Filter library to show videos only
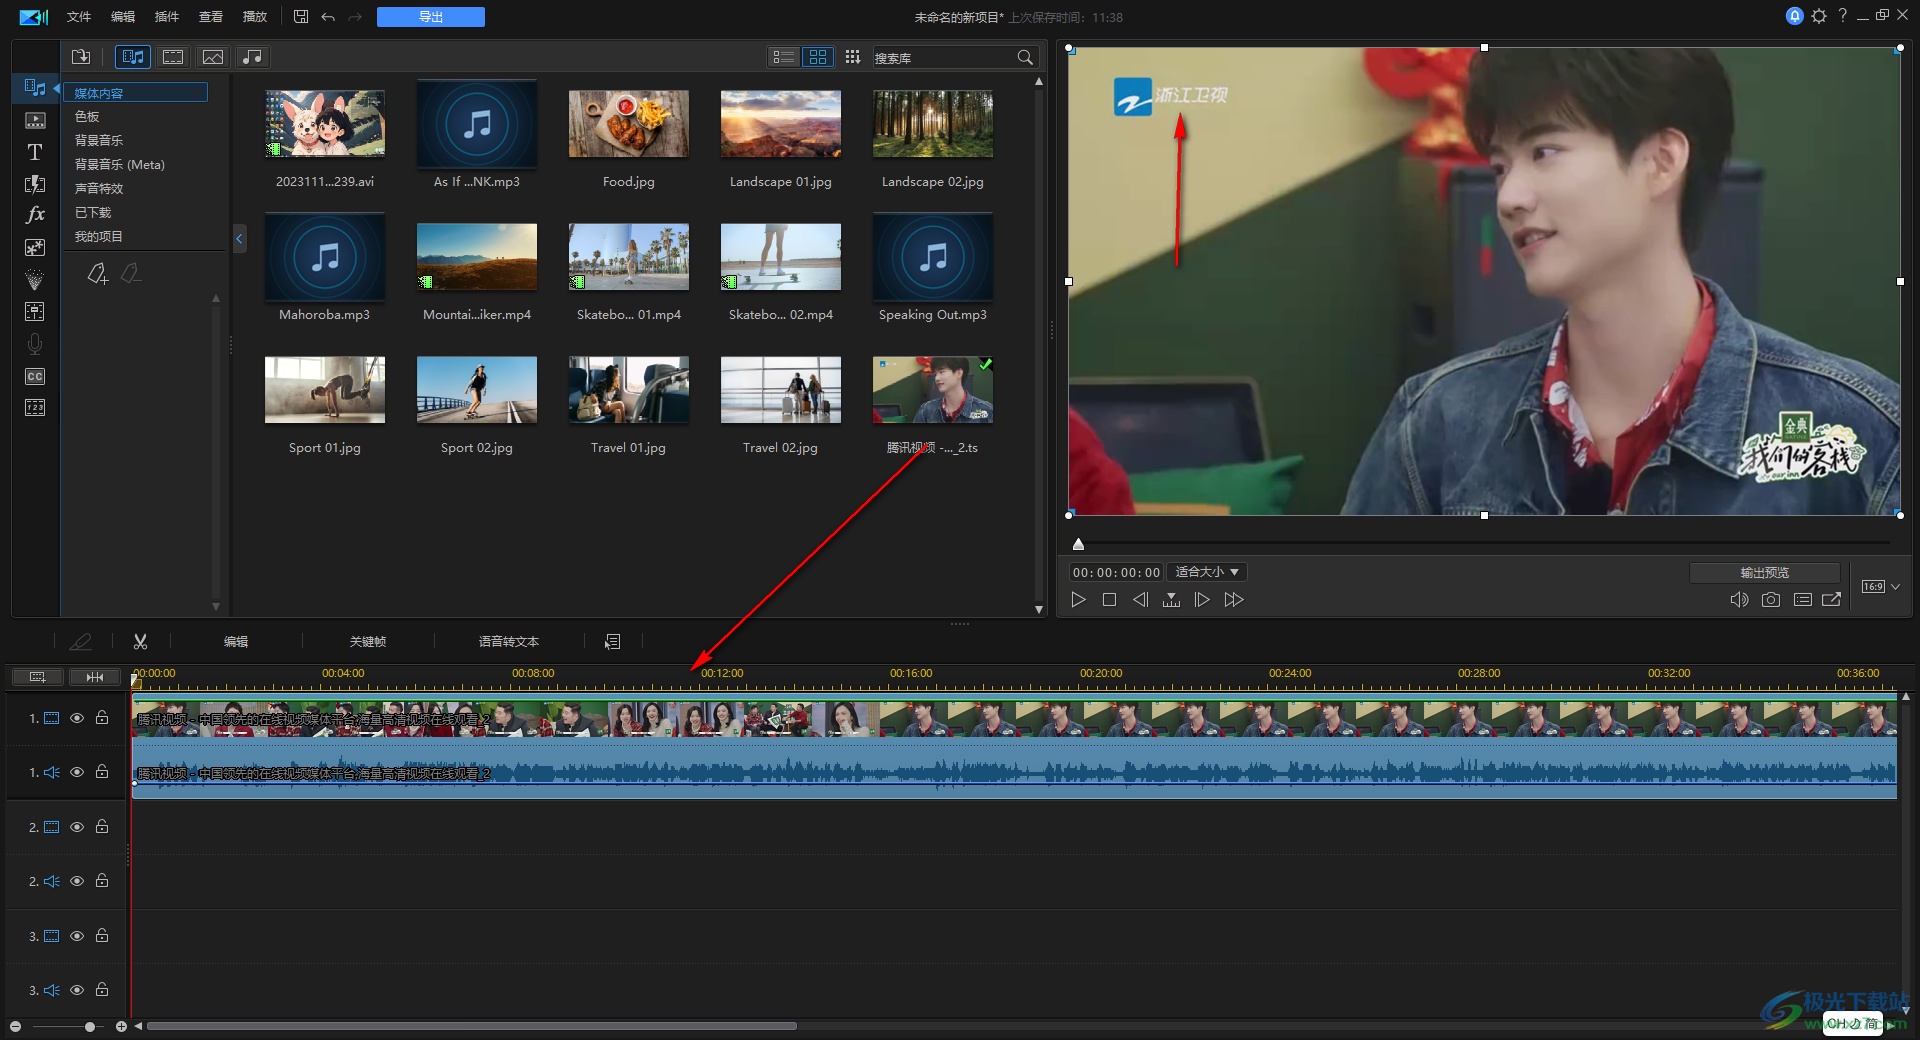The width and height of the screenshot is (1920, 1040). pyautogui.click(x=173, y=57)
